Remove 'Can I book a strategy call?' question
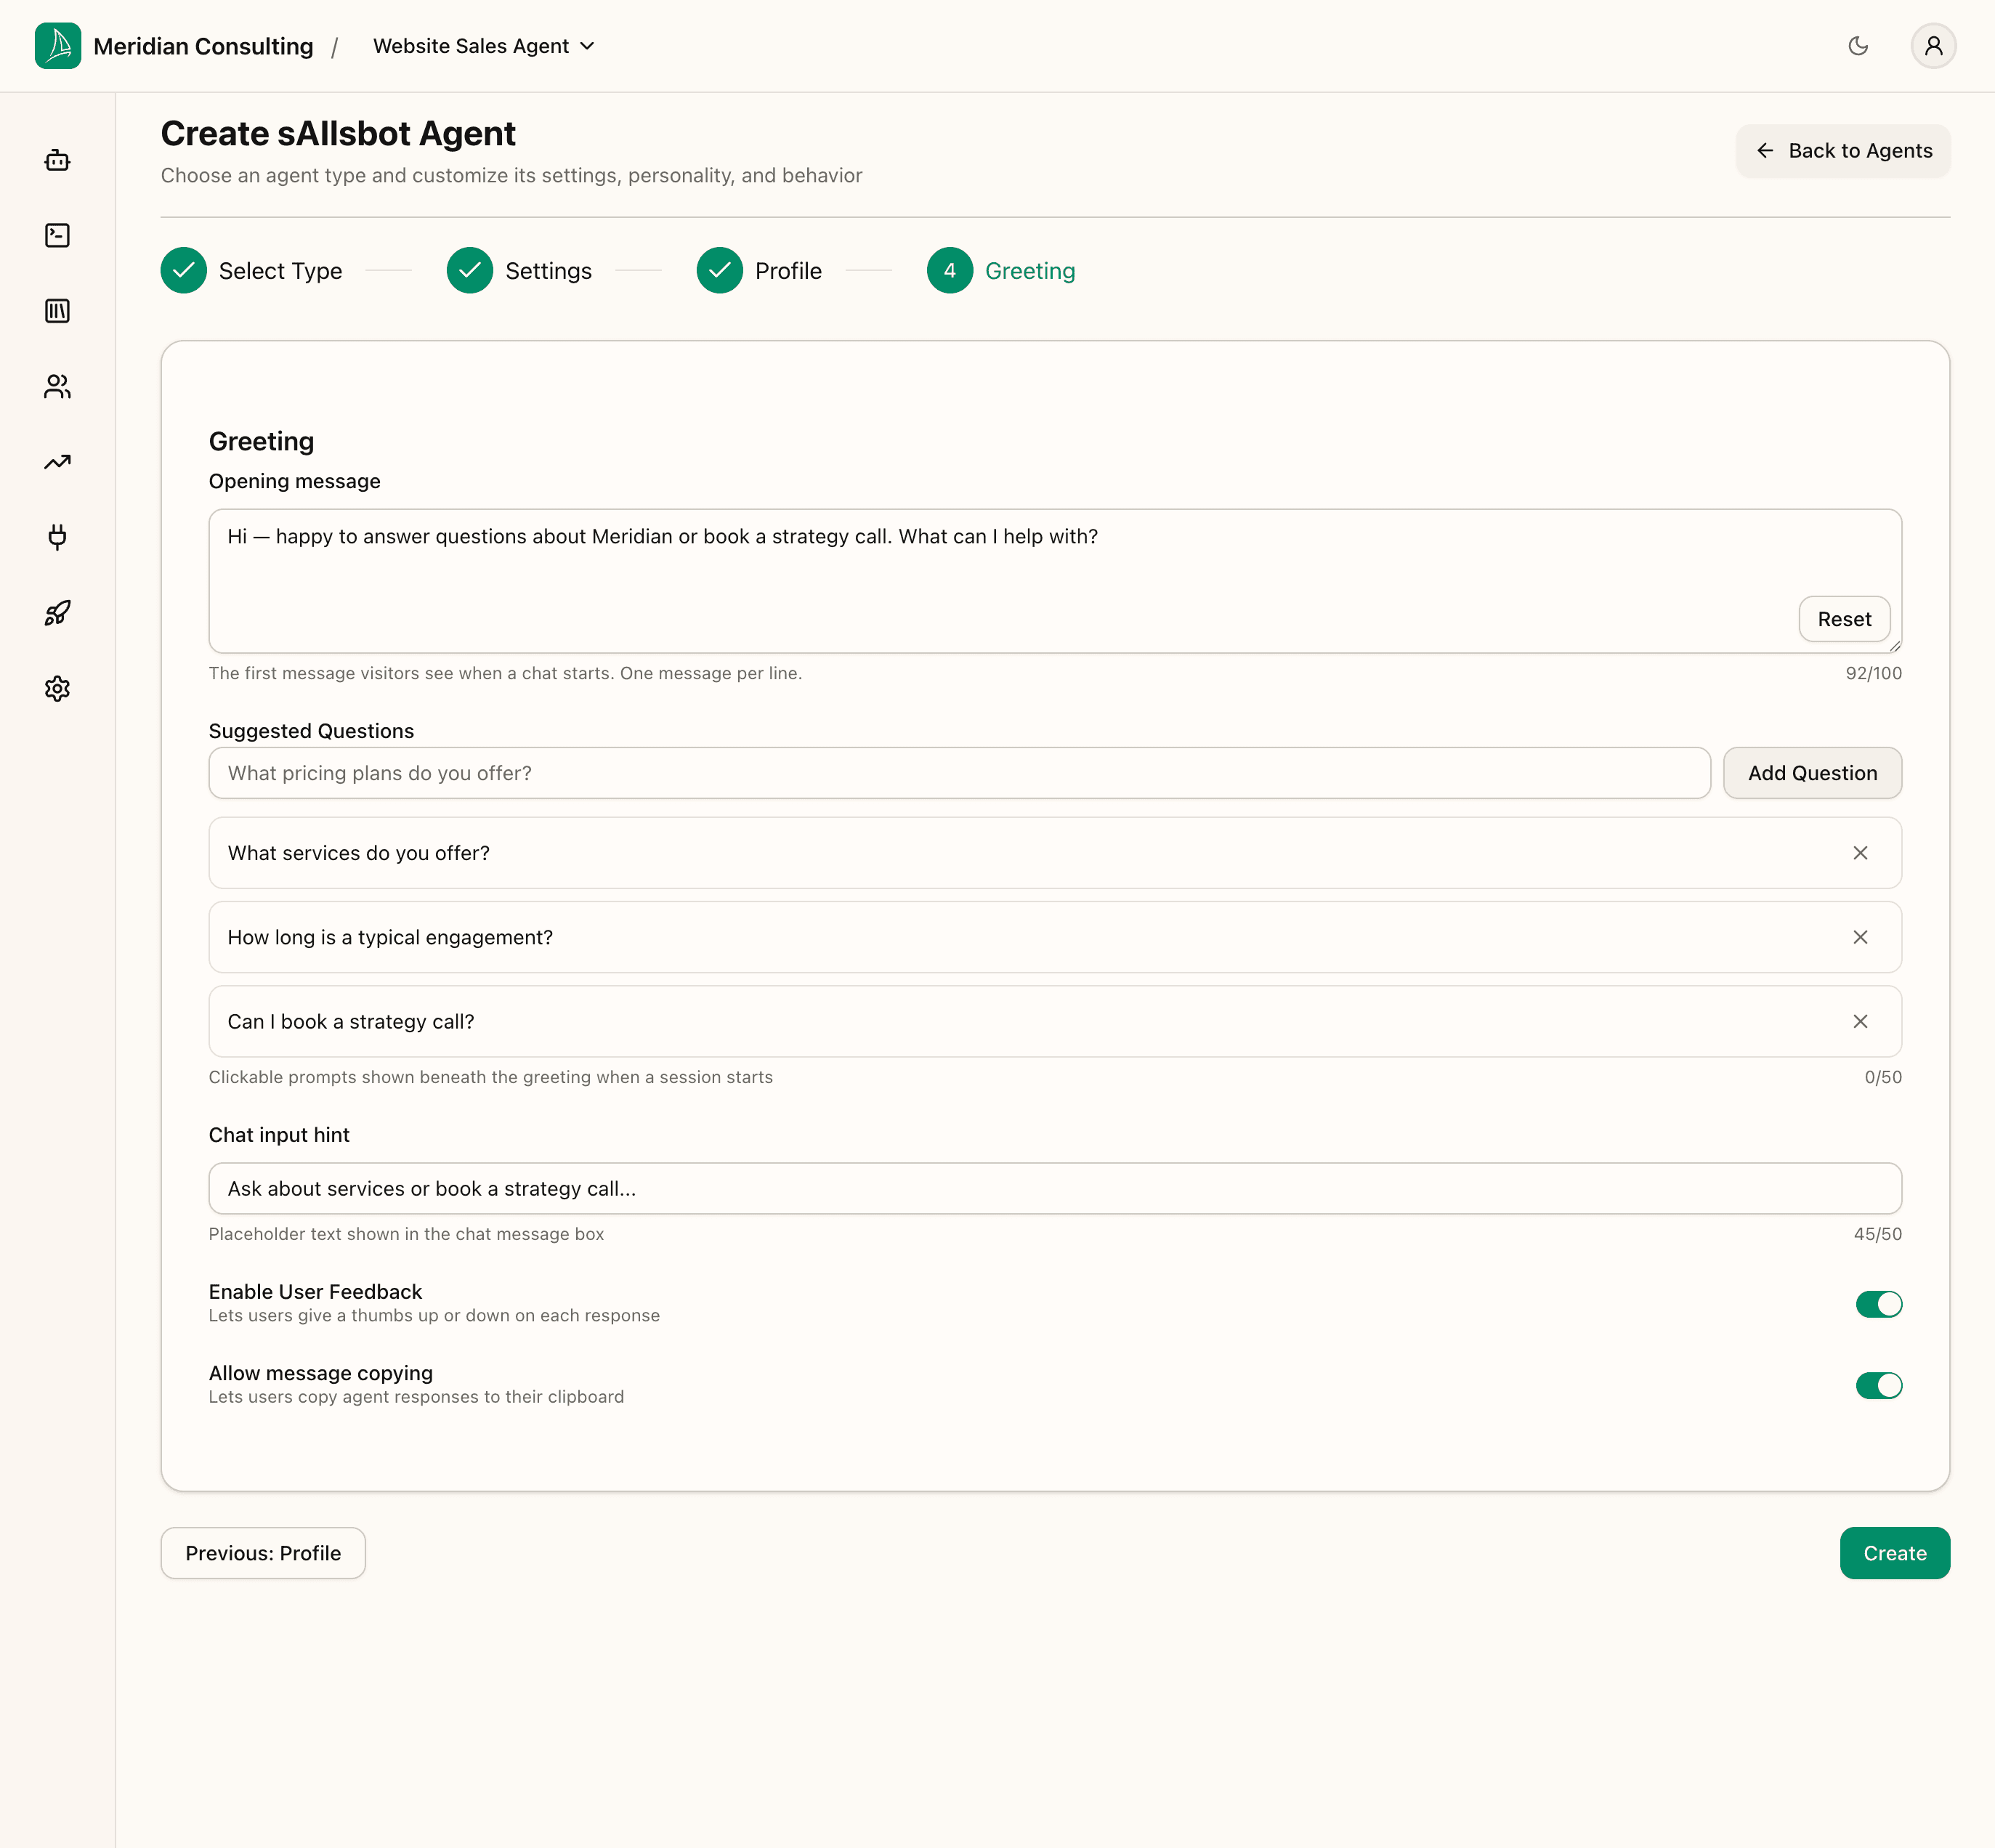Screen dimensions: 1995x1848 pos(1860,1021)
